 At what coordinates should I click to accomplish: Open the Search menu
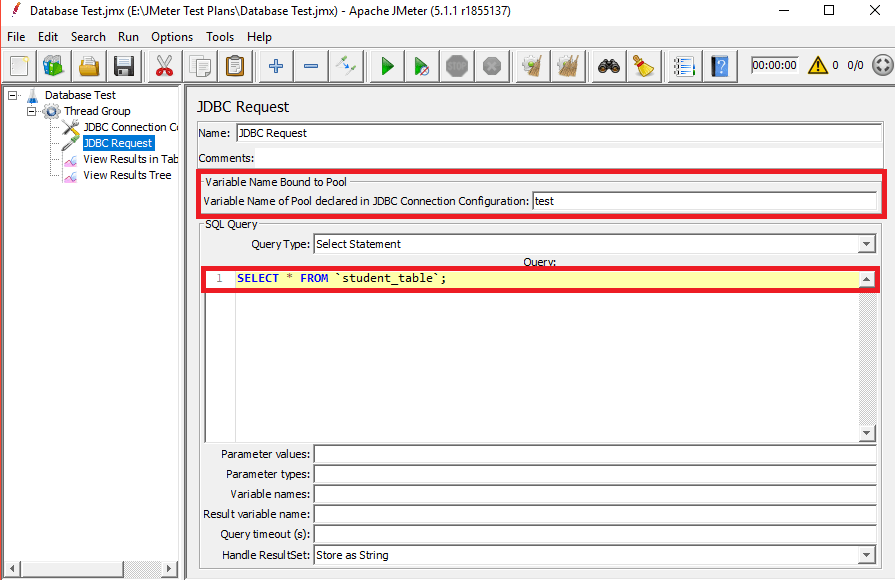(x=88, y=37)
